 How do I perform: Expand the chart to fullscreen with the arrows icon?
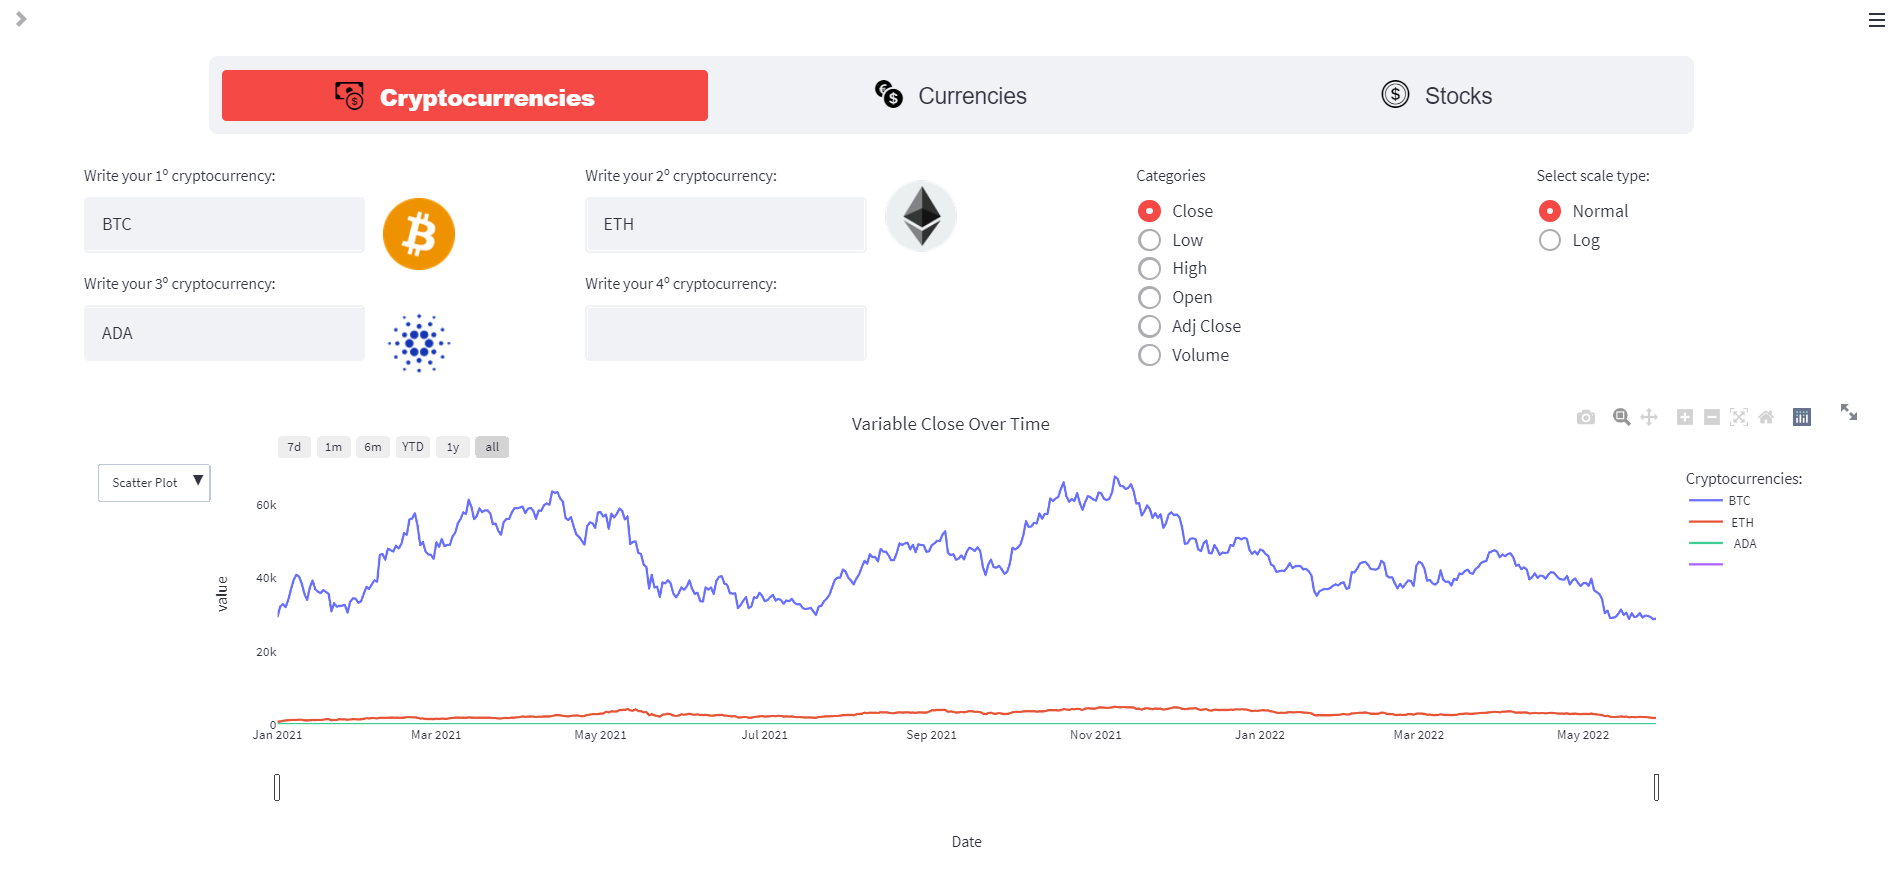[x=1849, y=413]
